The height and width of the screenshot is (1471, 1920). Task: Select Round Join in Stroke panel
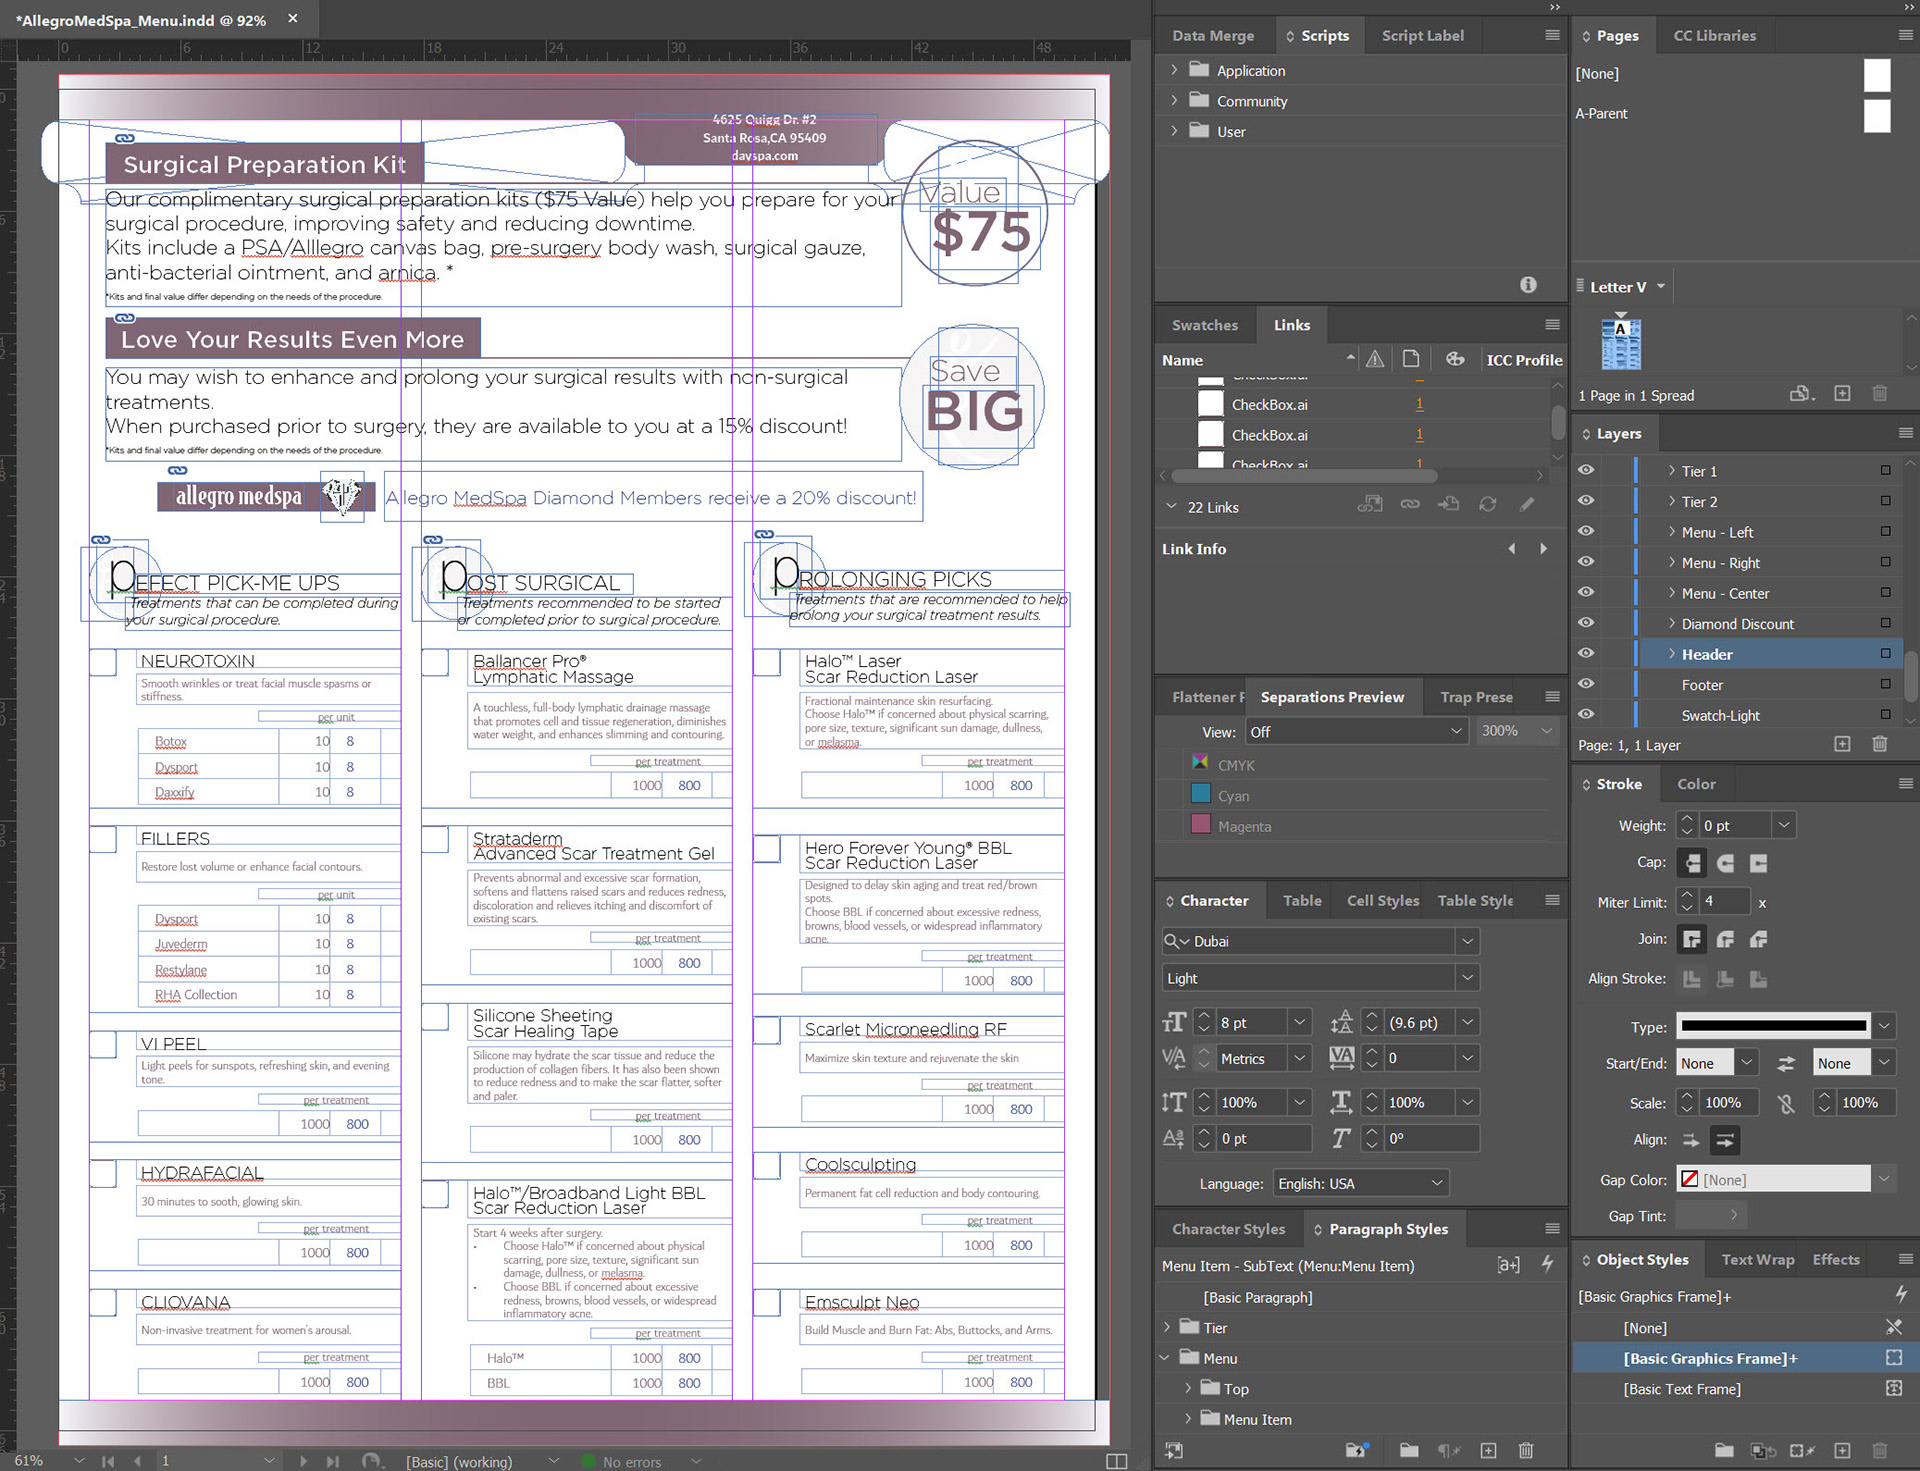pos(1726,939)
